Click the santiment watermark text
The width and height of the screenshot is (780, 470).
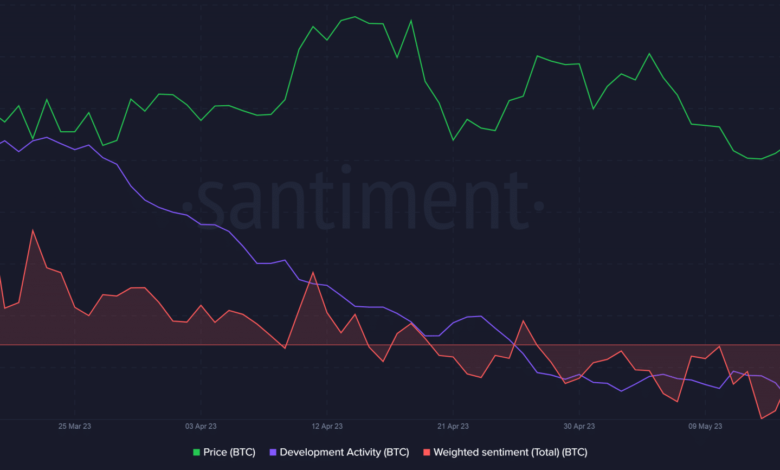tap(365, 199)
